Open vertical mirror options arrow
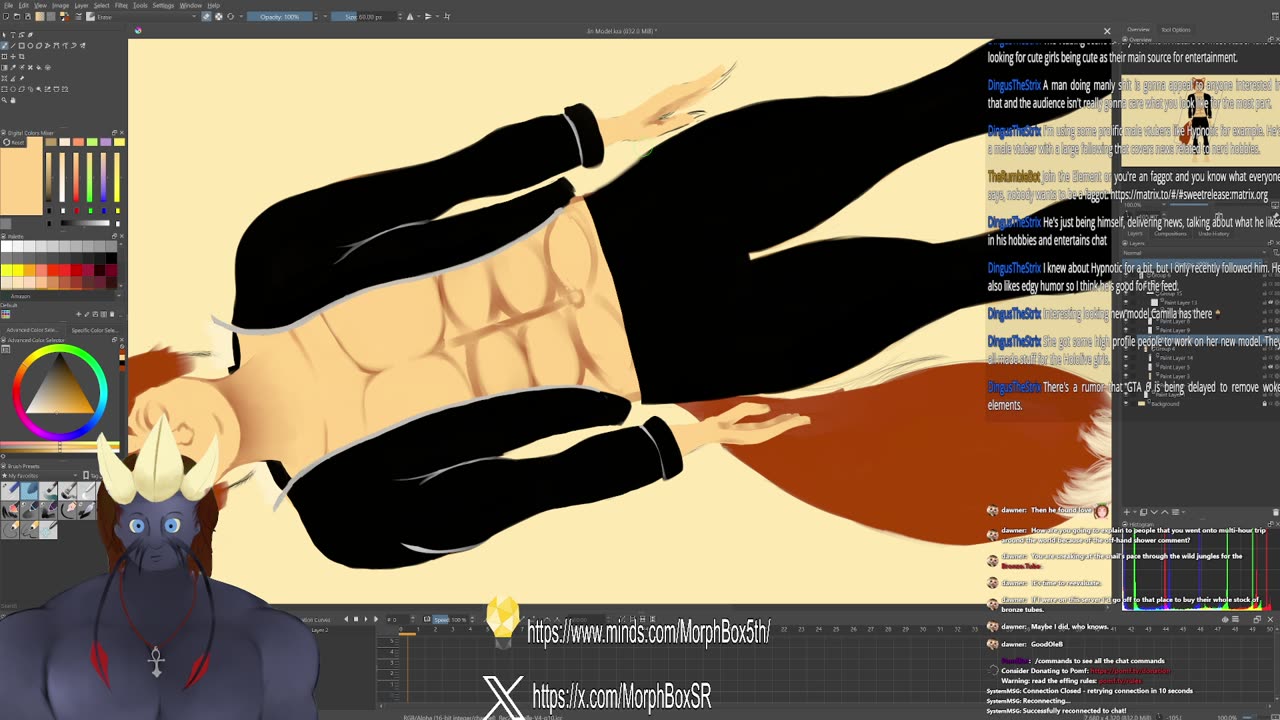This screenshot has height=720, width=1280. tap(437, 17)
